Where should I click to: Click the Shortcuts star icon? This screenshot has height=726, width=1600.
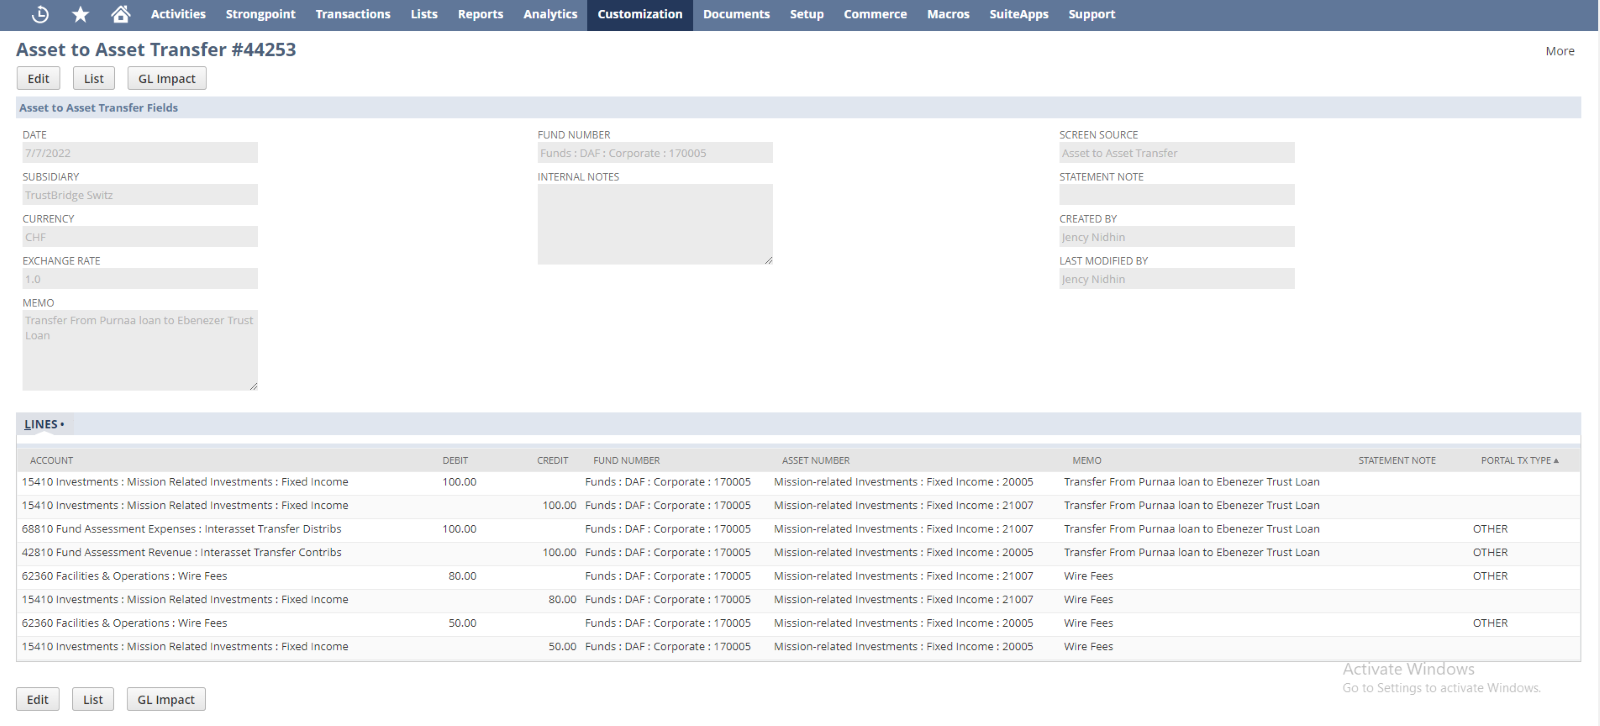(x=81, y=14)
